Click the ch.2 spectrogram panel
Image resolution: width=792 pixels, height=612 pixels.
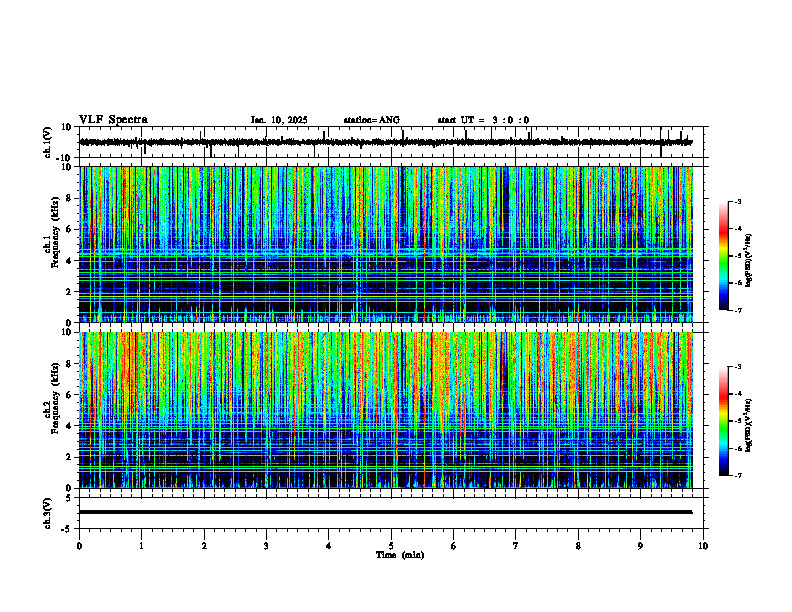click(386, 410)
